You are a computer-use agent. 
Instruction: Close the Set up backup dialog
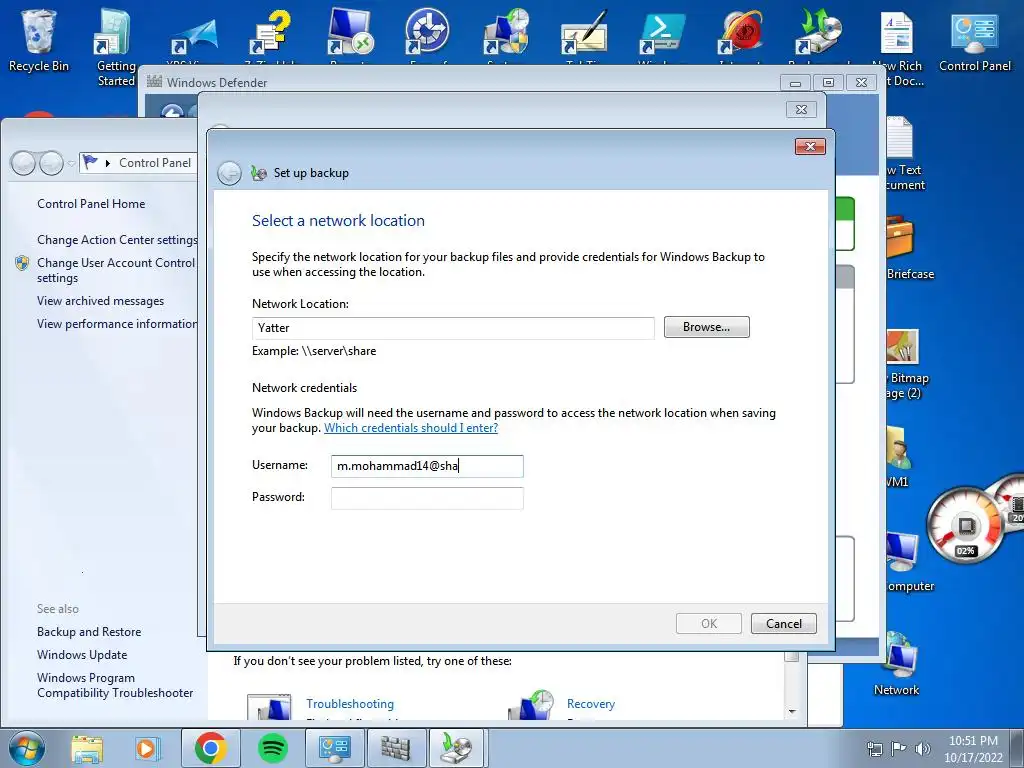(810, 146)
